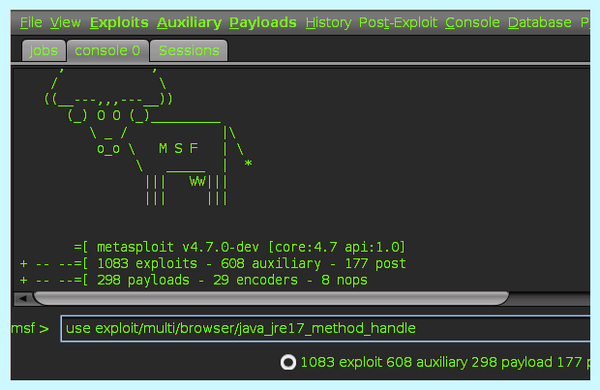Click the M S F text in banner
Viewport: 600px width, 390px height.
pyautogui.click(x=178, y=148)
